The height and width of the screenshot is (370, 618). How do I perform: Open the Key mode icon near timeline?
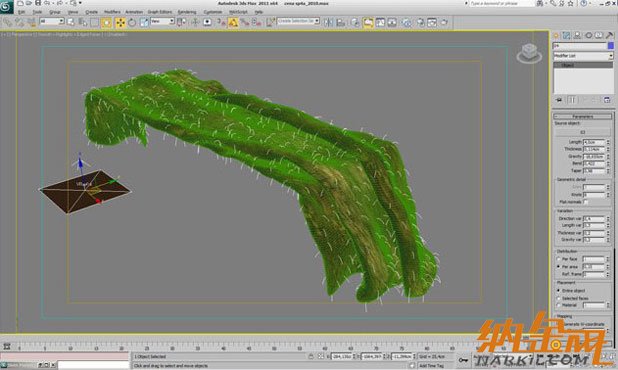point(464,360)
